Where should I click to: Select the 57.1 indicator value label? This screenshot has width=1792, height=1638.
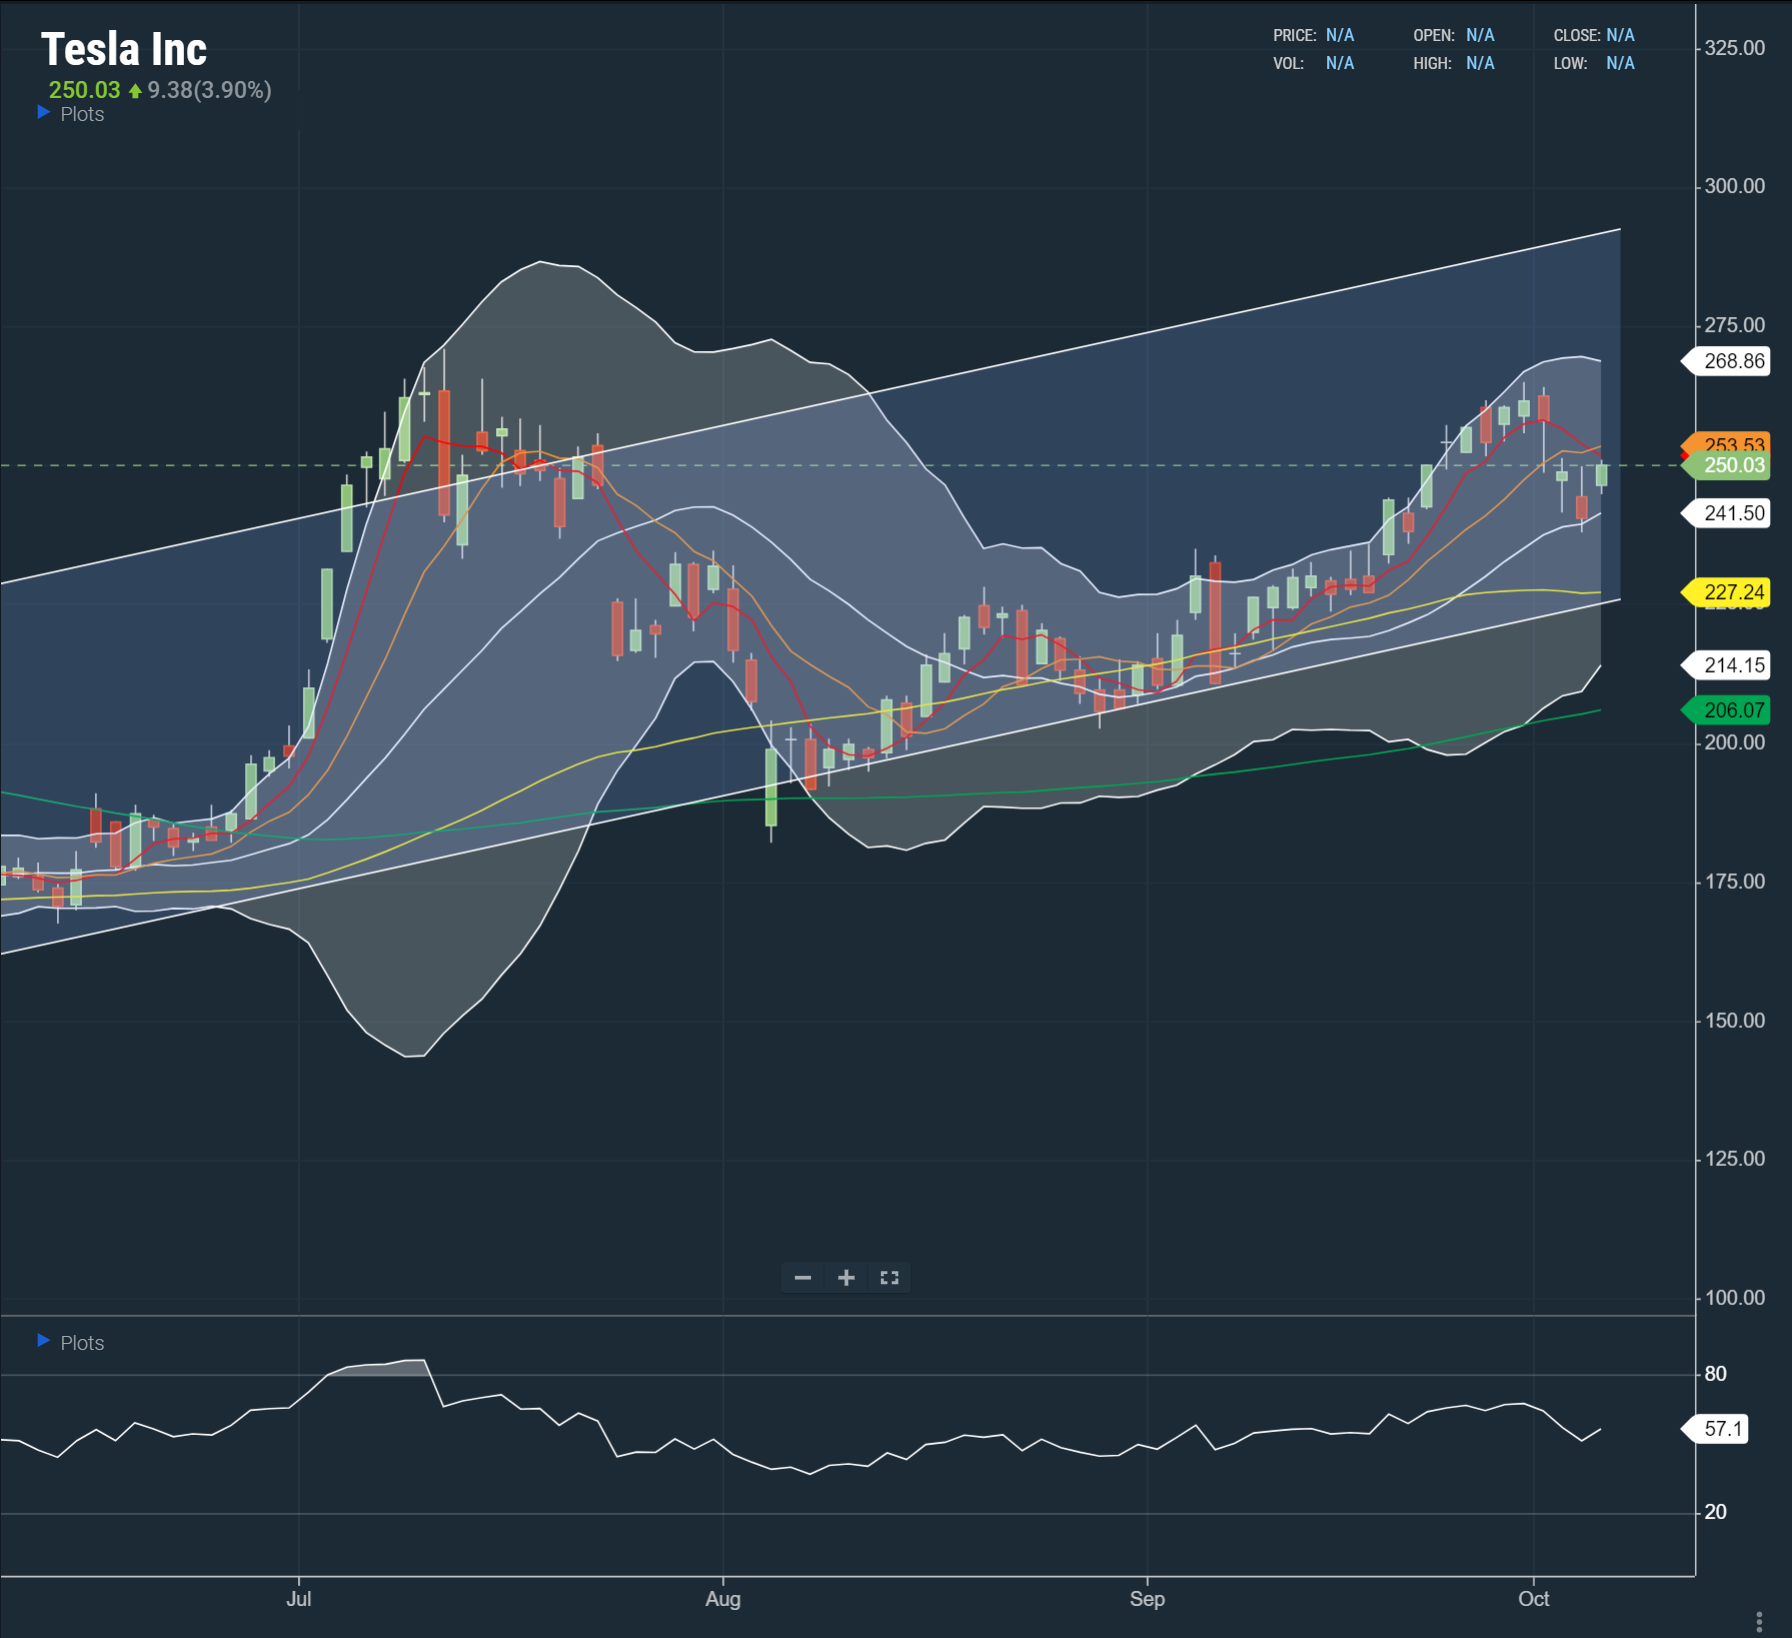[x=1721, y=1429]
